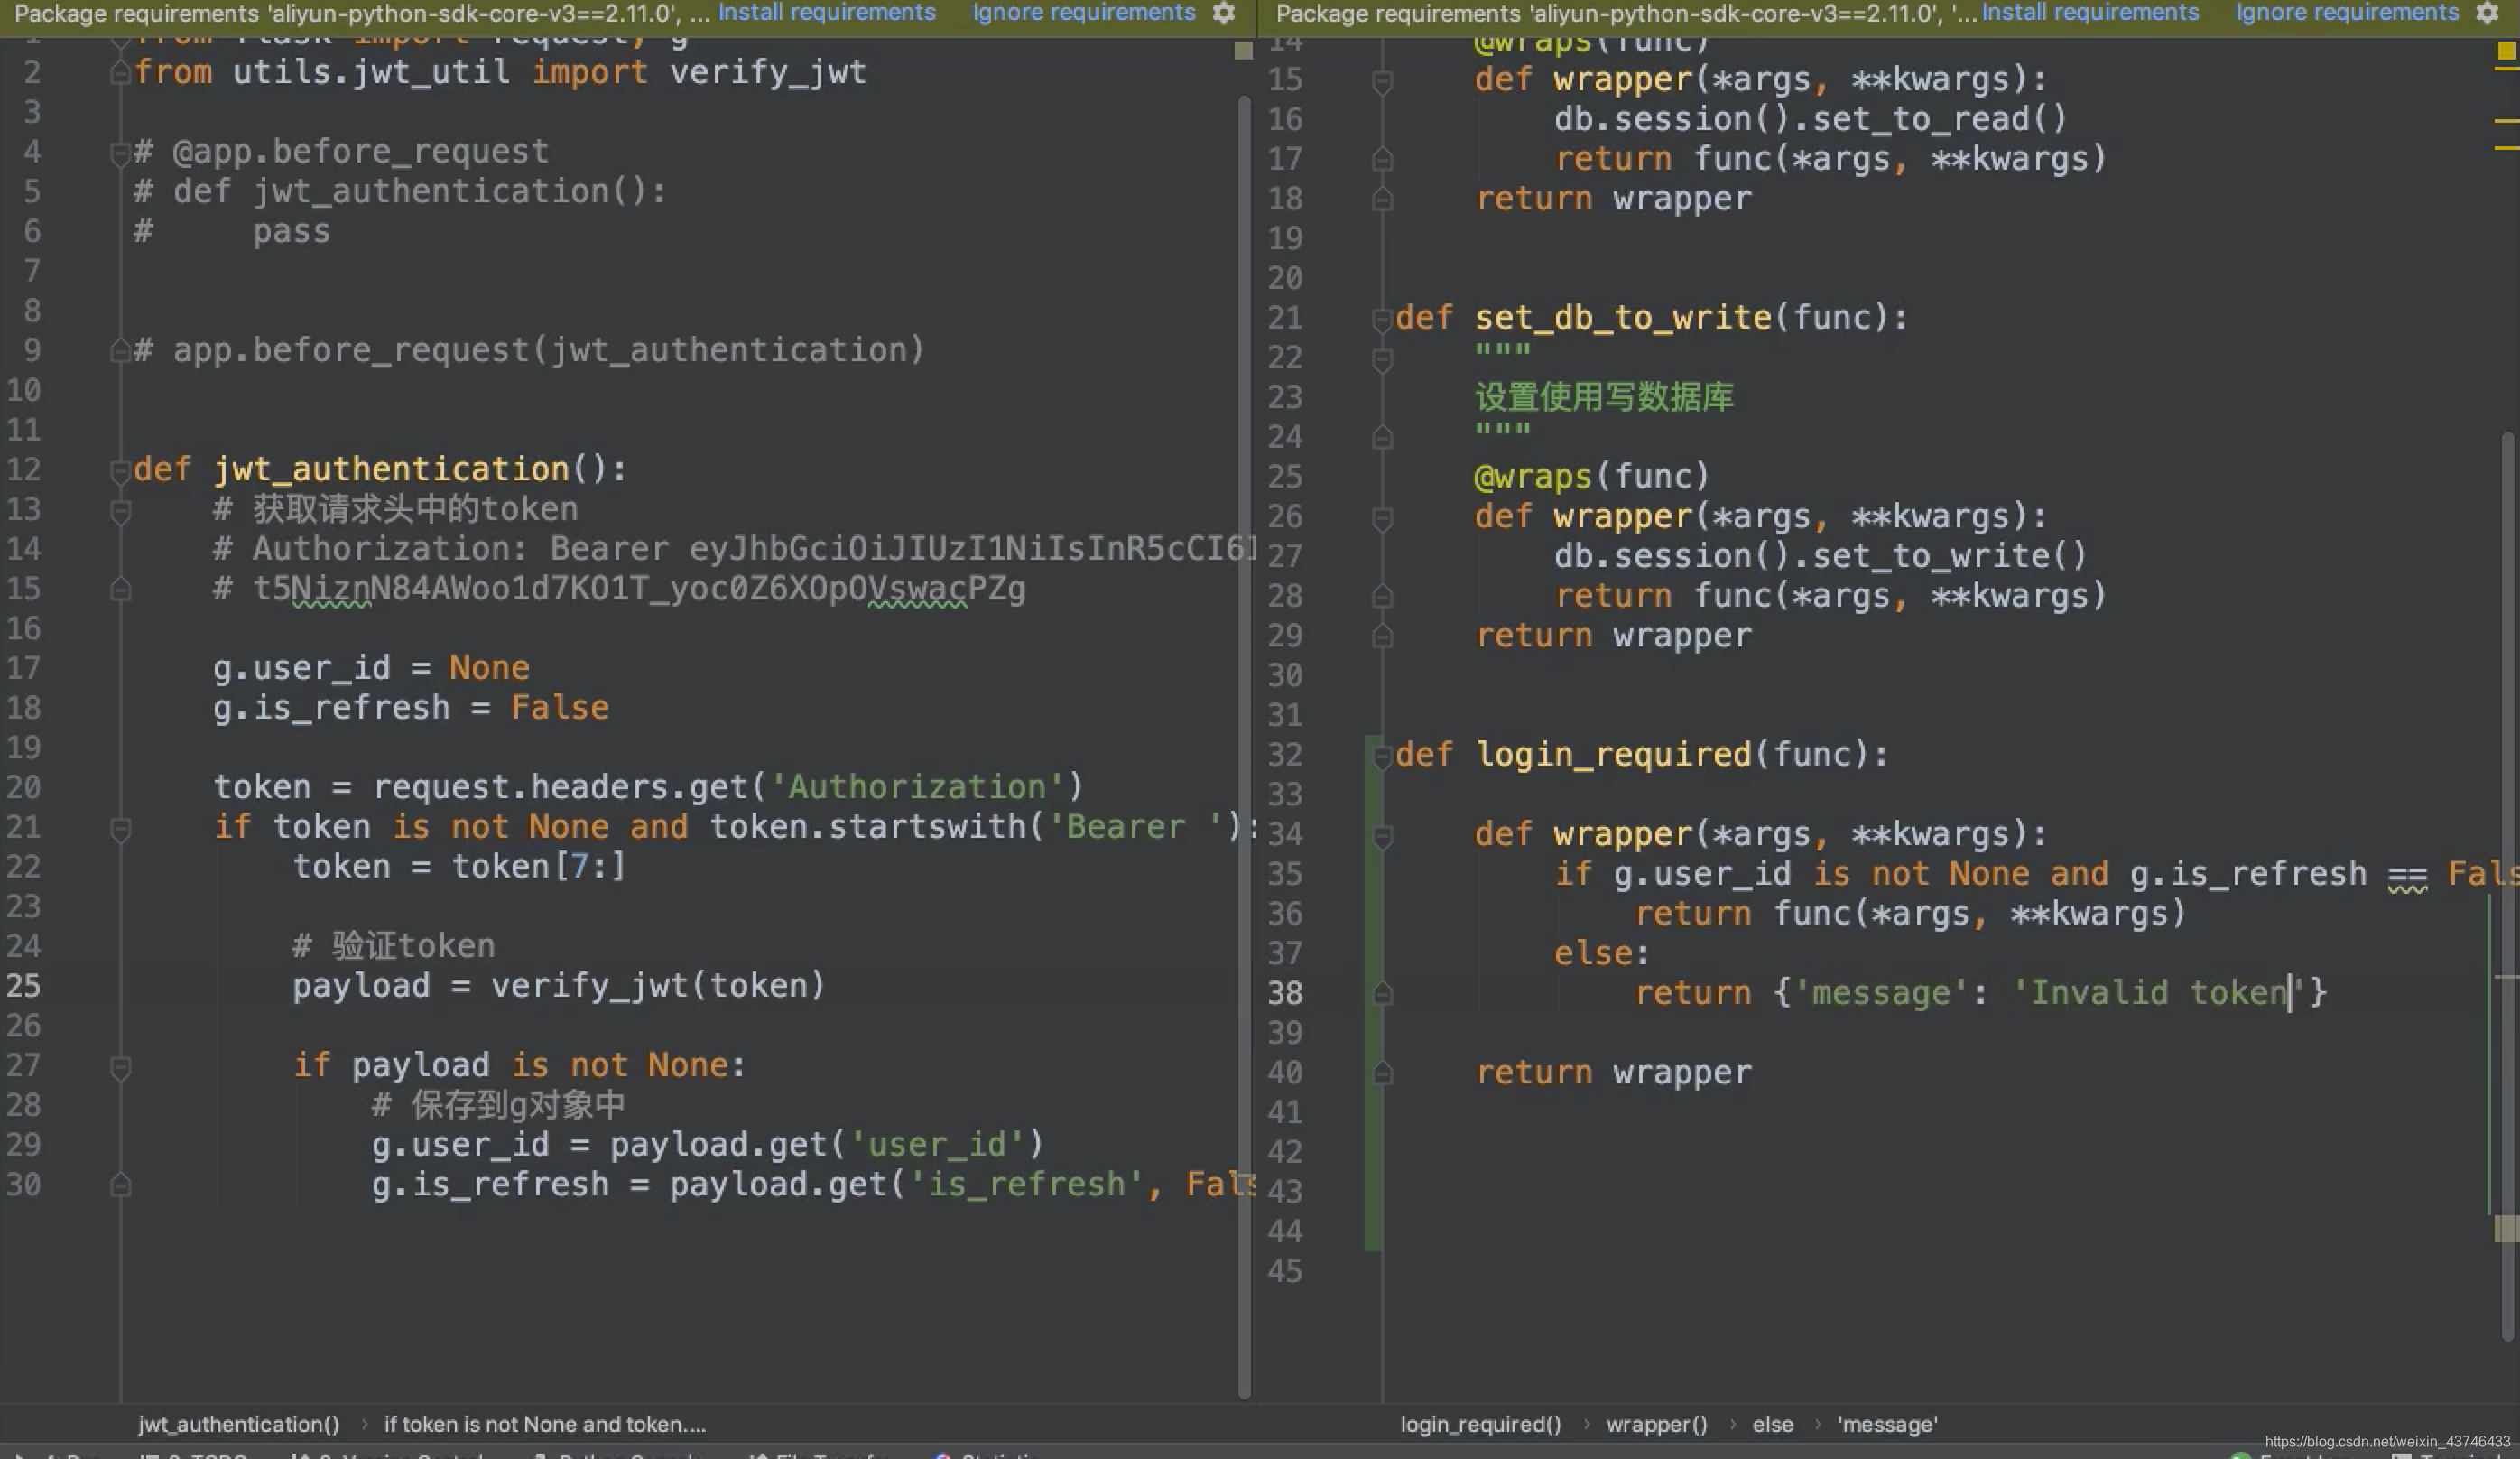Click right editor yellow inspection status indicator

[2506, 51]
